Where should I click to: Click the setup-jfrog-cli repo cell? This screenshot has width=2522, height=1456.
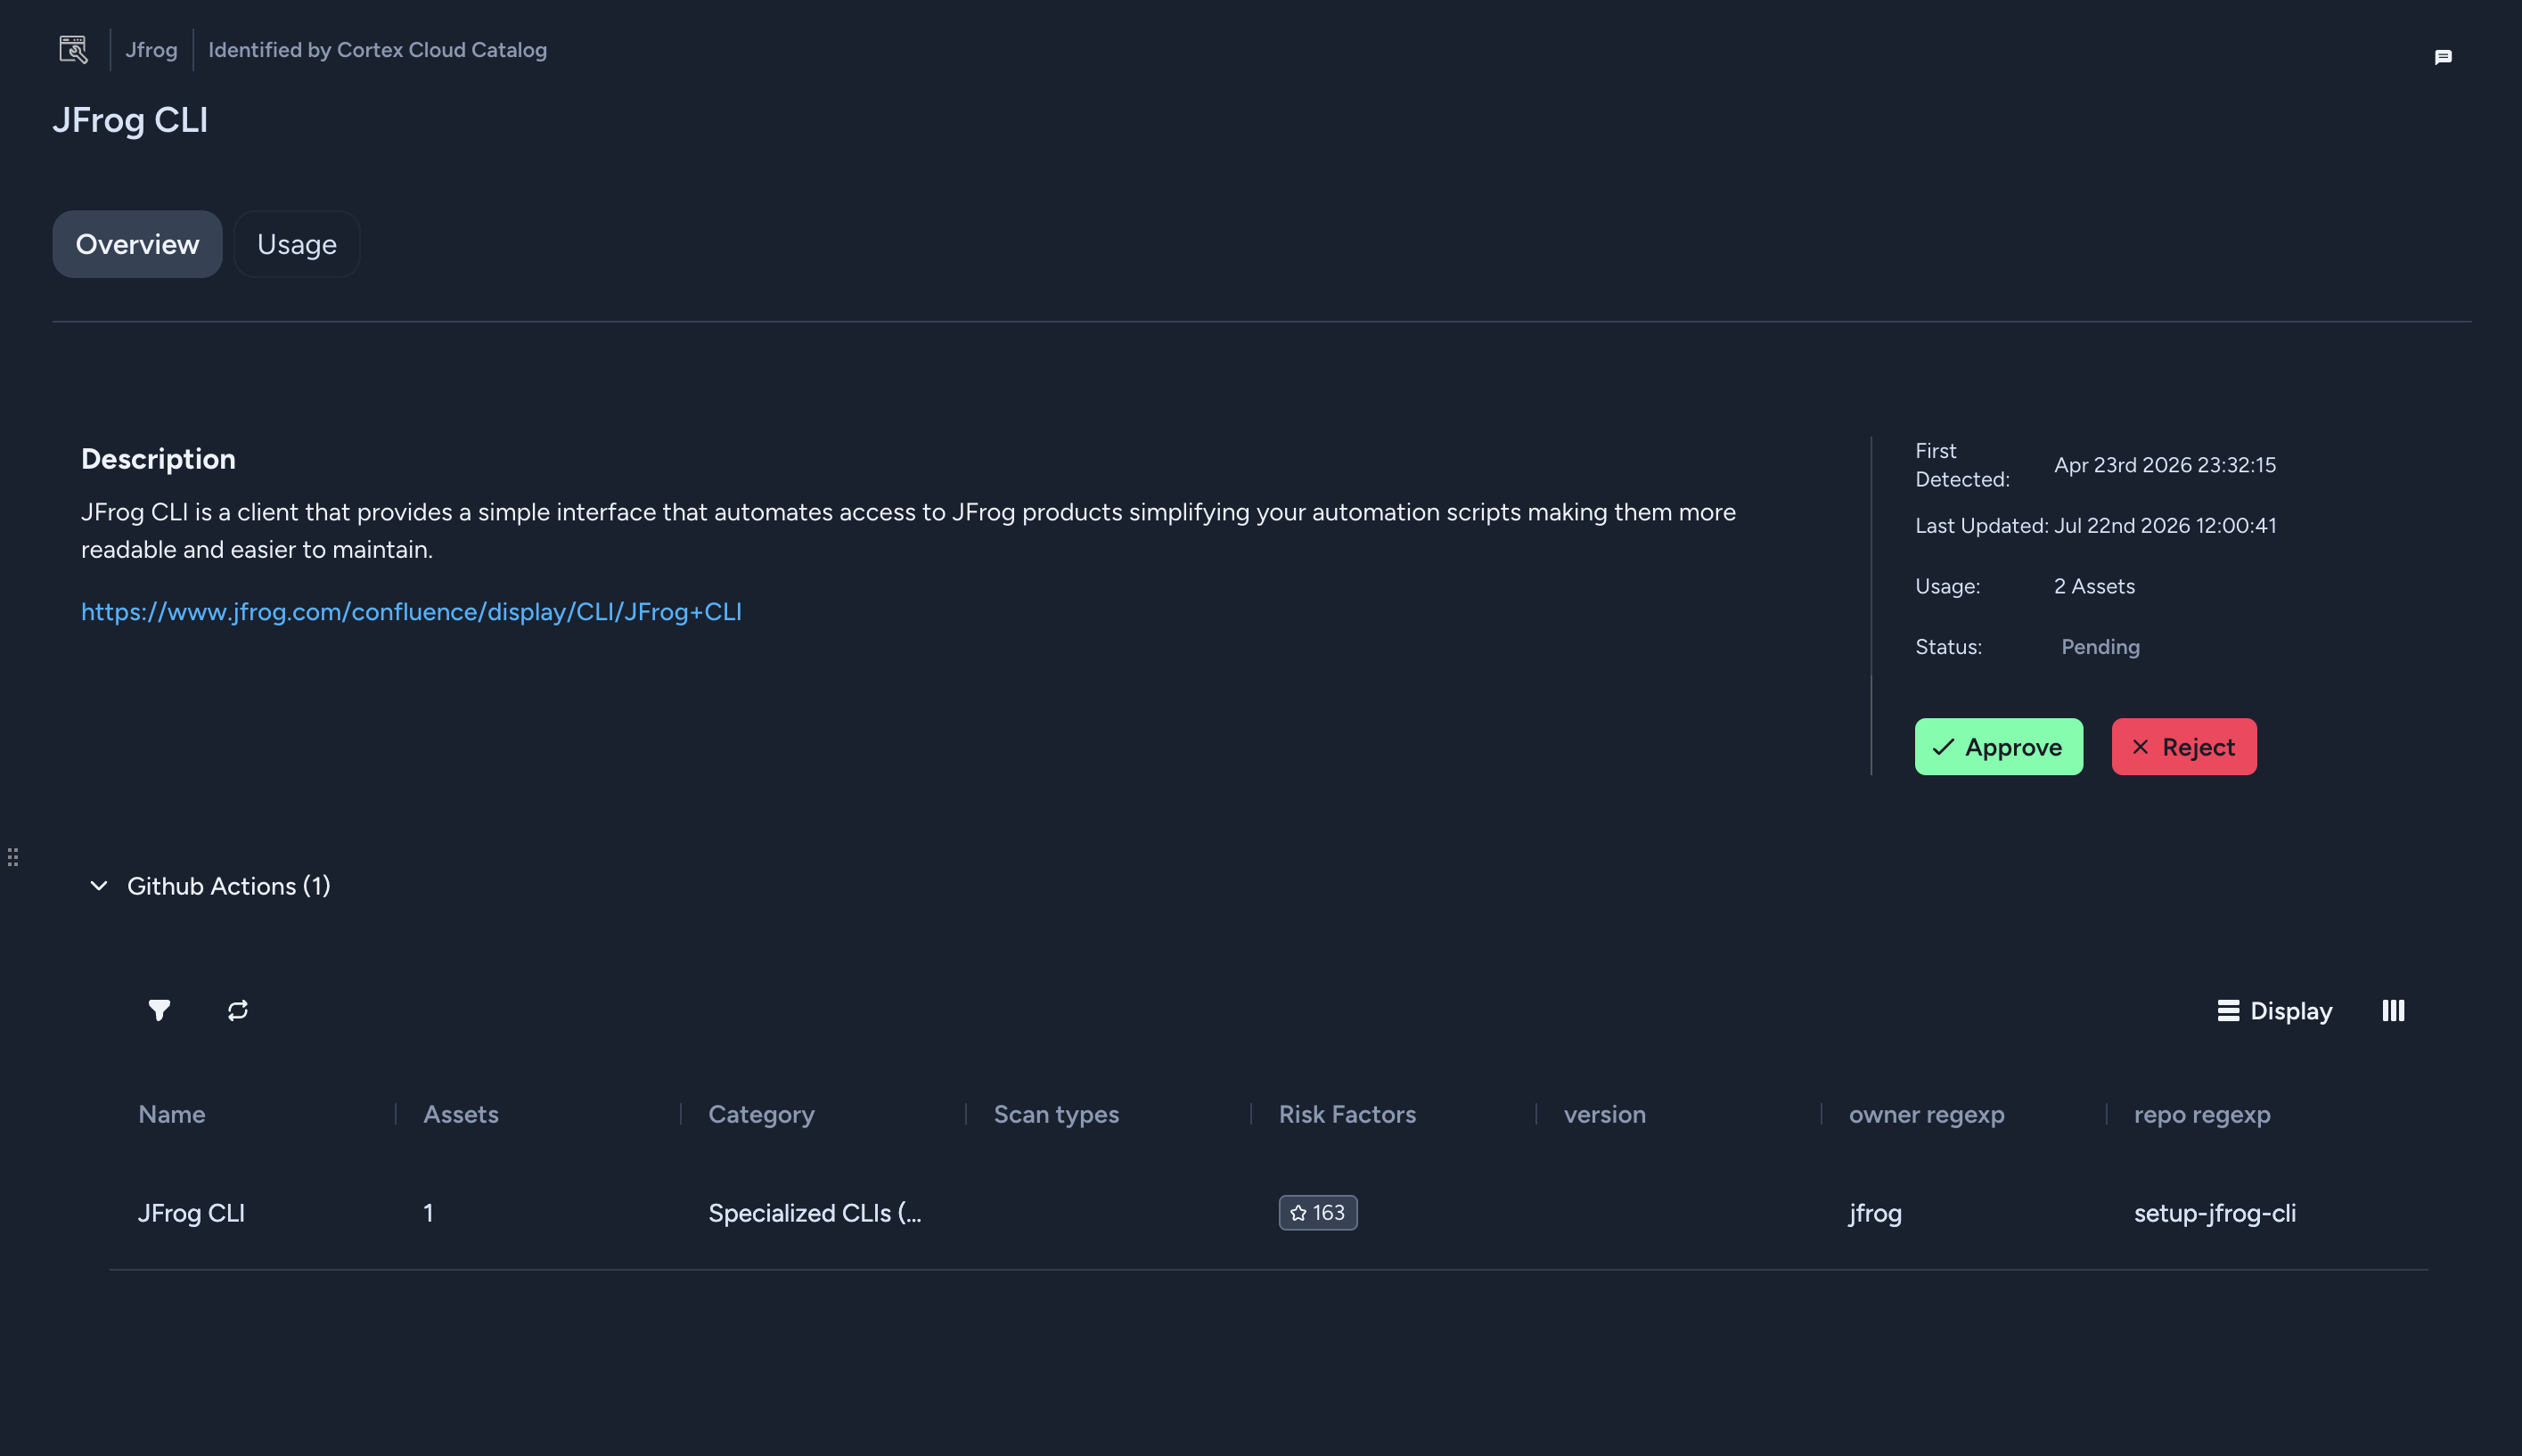(x=2215, y=1213)
